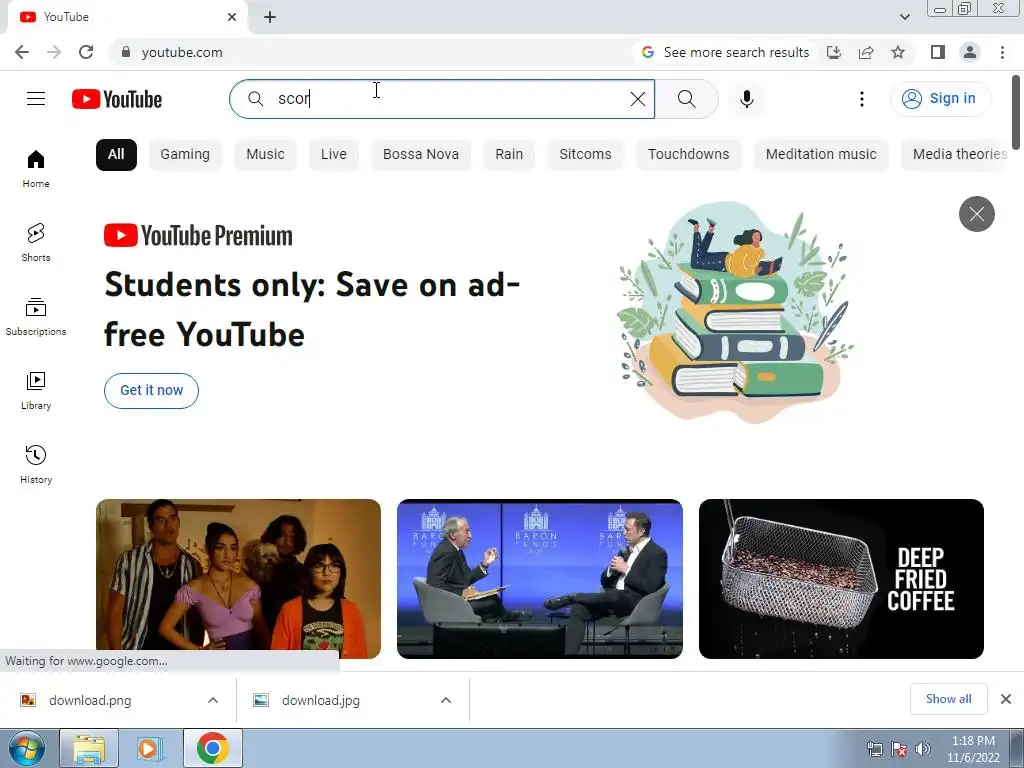The image size is (1024, 768).
Task: Open YouTube settings three-dot menu
Action: click(862, 99)
